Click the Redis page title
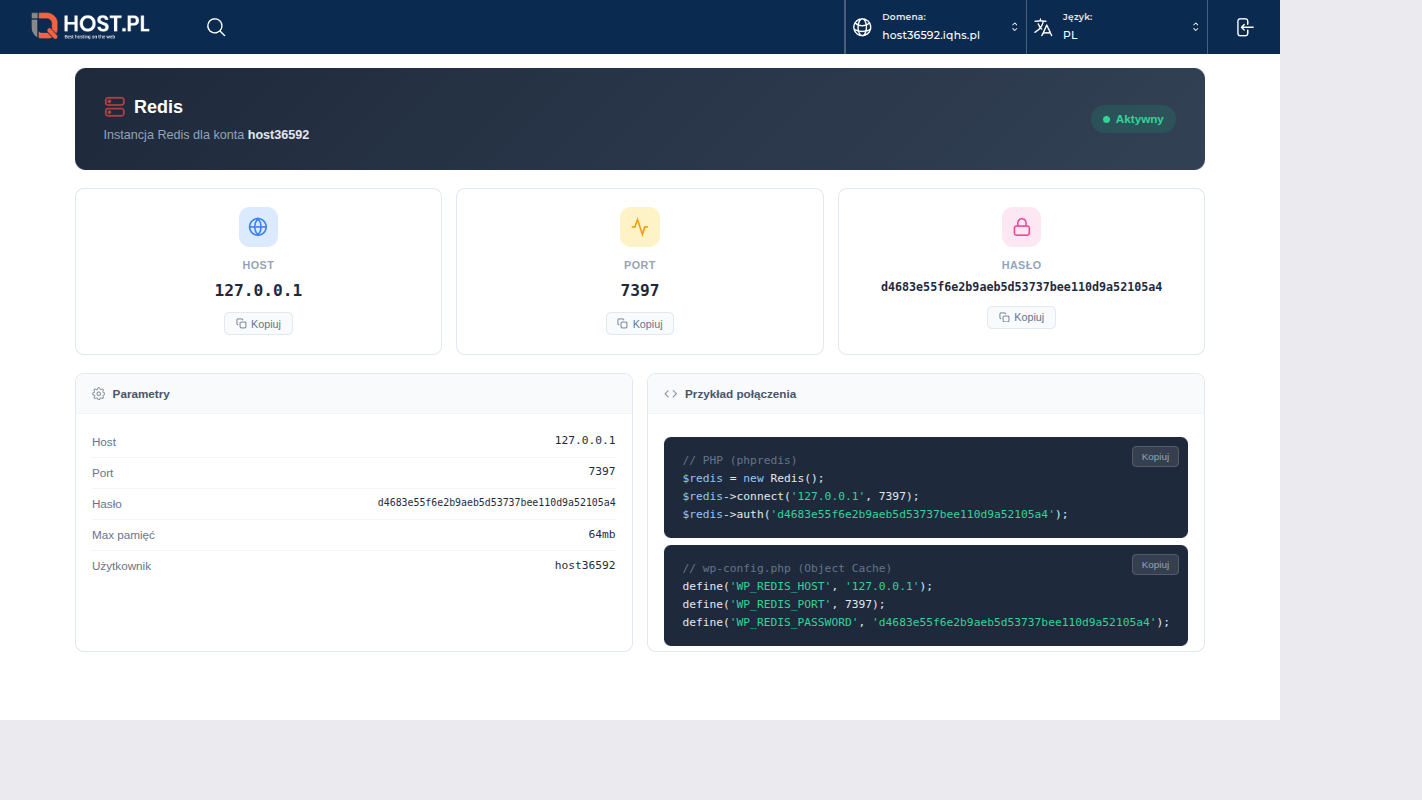The width and height of the screenshot is (1422, 800). coord(158,107)
